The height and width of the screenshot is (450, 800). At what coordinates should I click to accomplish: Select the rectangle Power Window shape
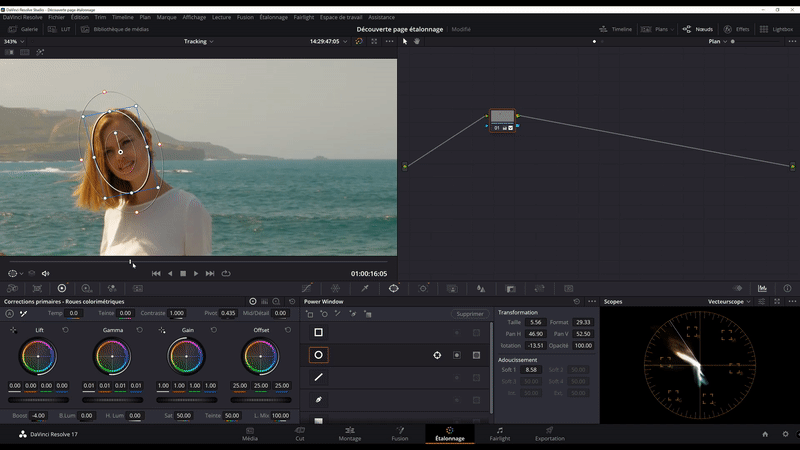pyautogui.click(x=318, y=332)
